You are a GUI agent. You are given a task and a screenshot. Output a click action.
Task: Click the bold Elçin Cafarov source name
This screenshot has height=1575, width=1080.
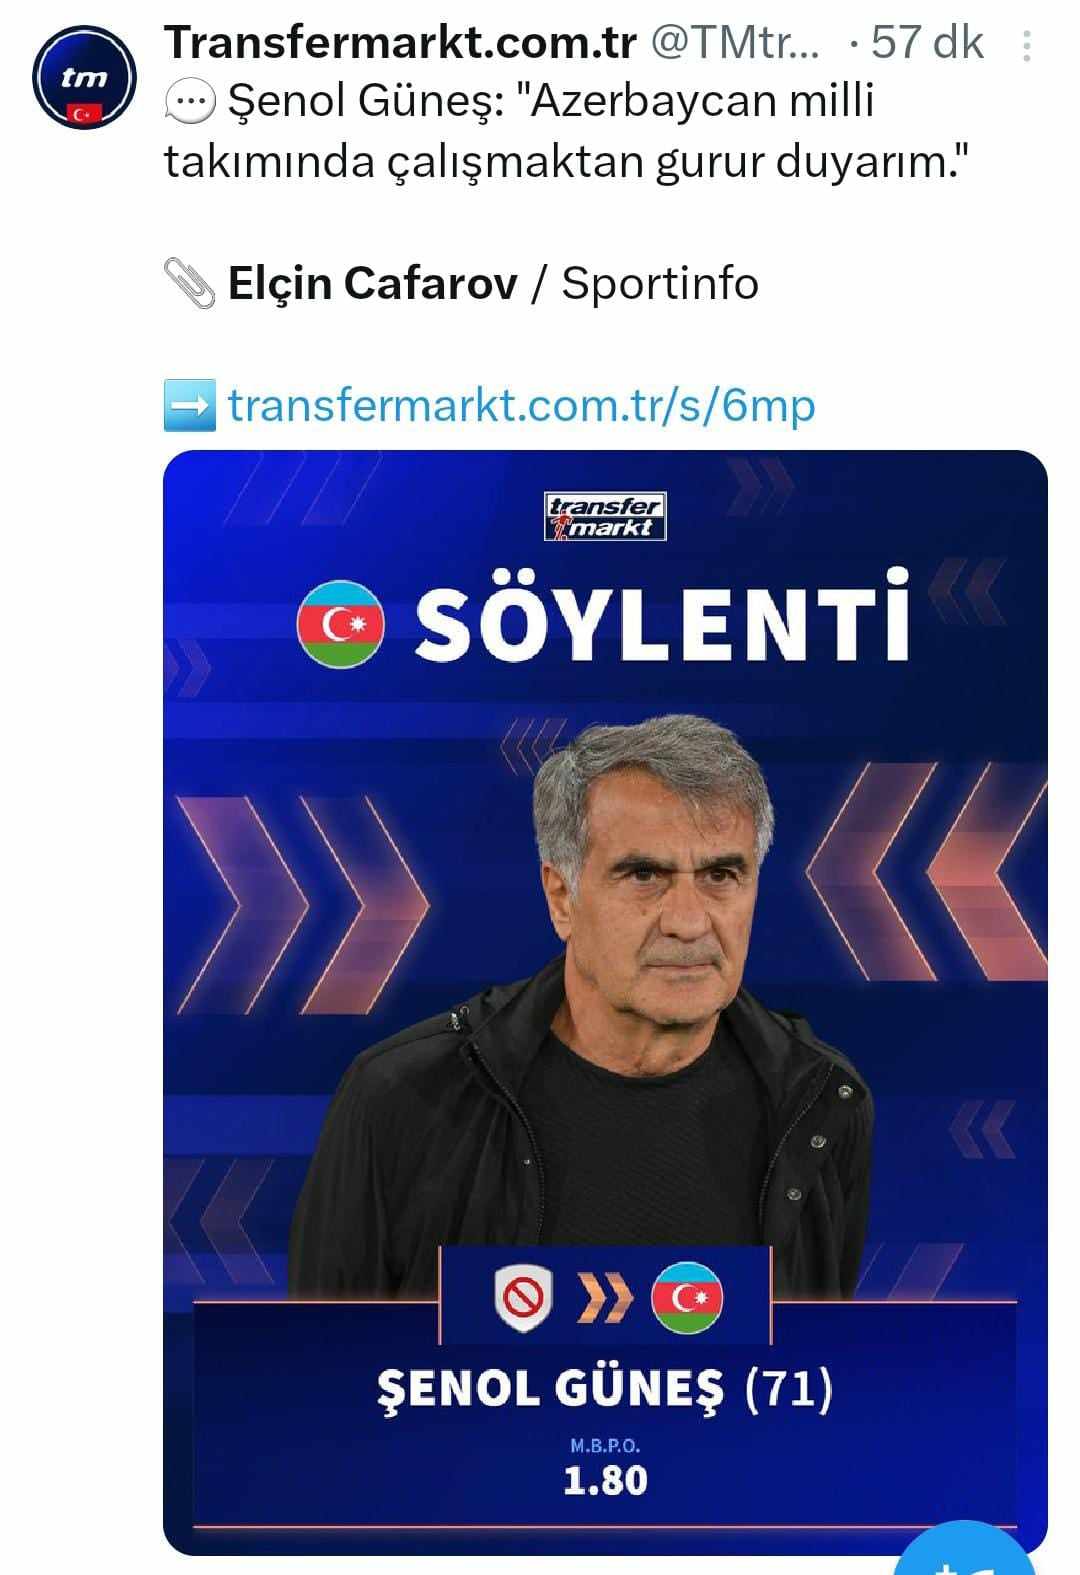372,284
